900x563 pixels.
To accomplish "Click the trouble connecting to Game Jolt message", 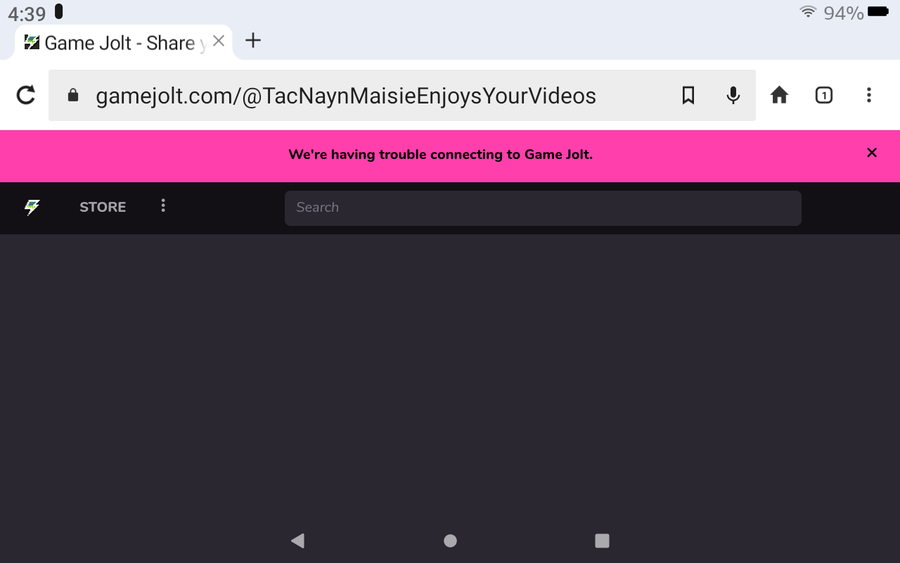I will pyautogui.click(x=440, y=154).
